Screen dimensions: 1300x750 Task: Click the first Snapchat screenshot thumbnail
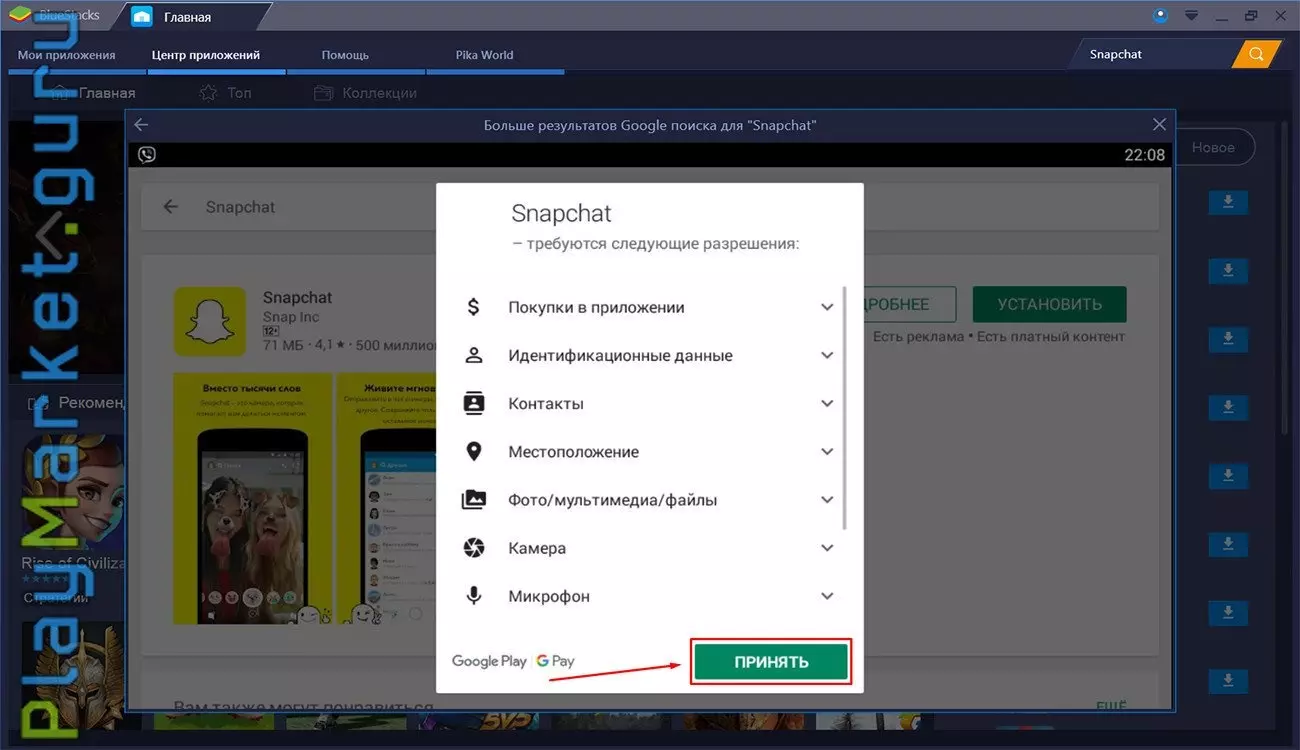point(253,499)
